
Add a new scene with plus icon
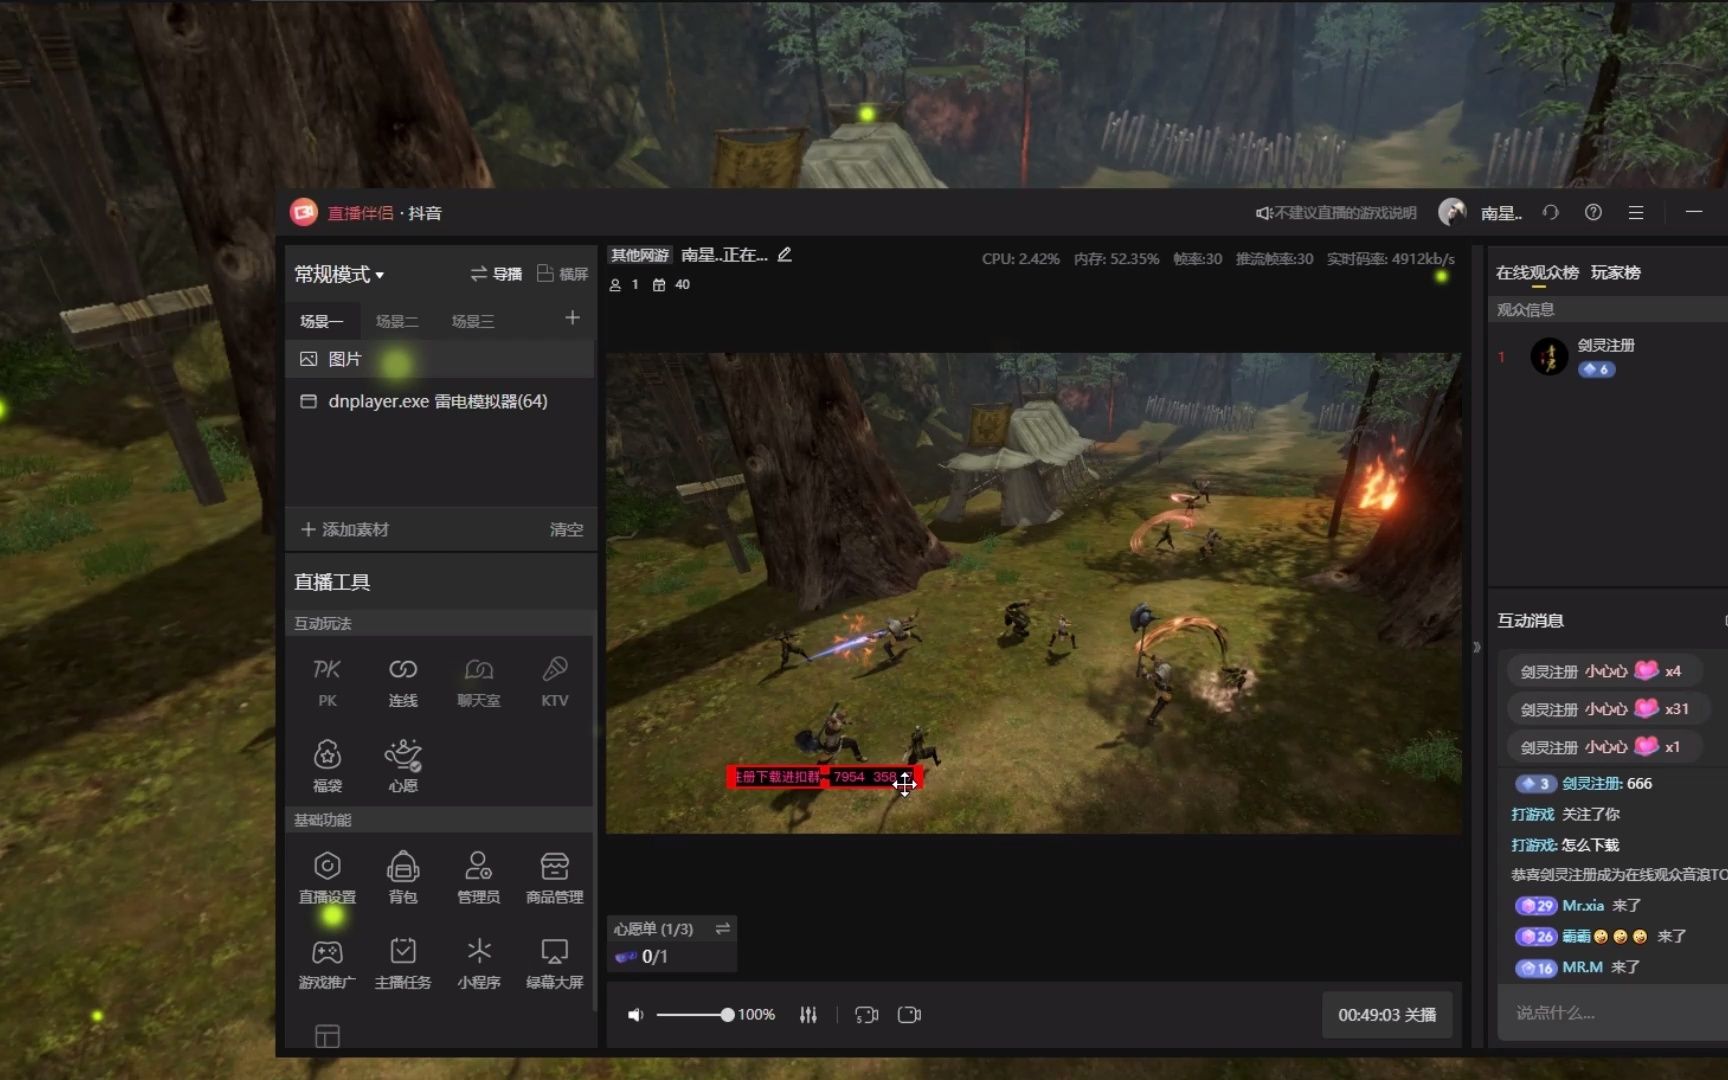coord(572,318)
